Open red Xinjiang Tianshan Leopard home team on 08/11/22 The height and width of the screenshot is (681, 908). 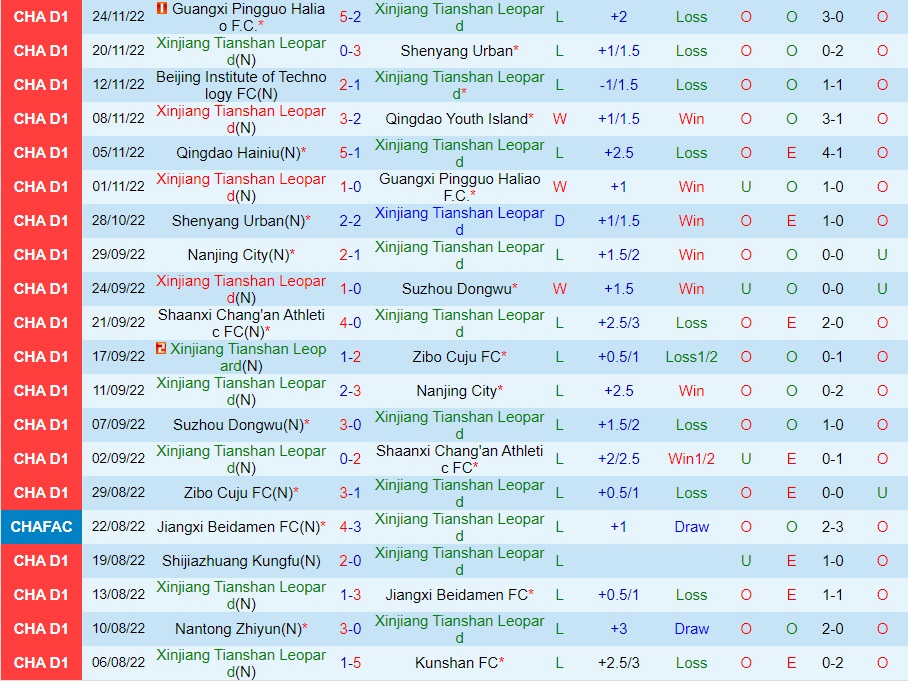[241, 119]
